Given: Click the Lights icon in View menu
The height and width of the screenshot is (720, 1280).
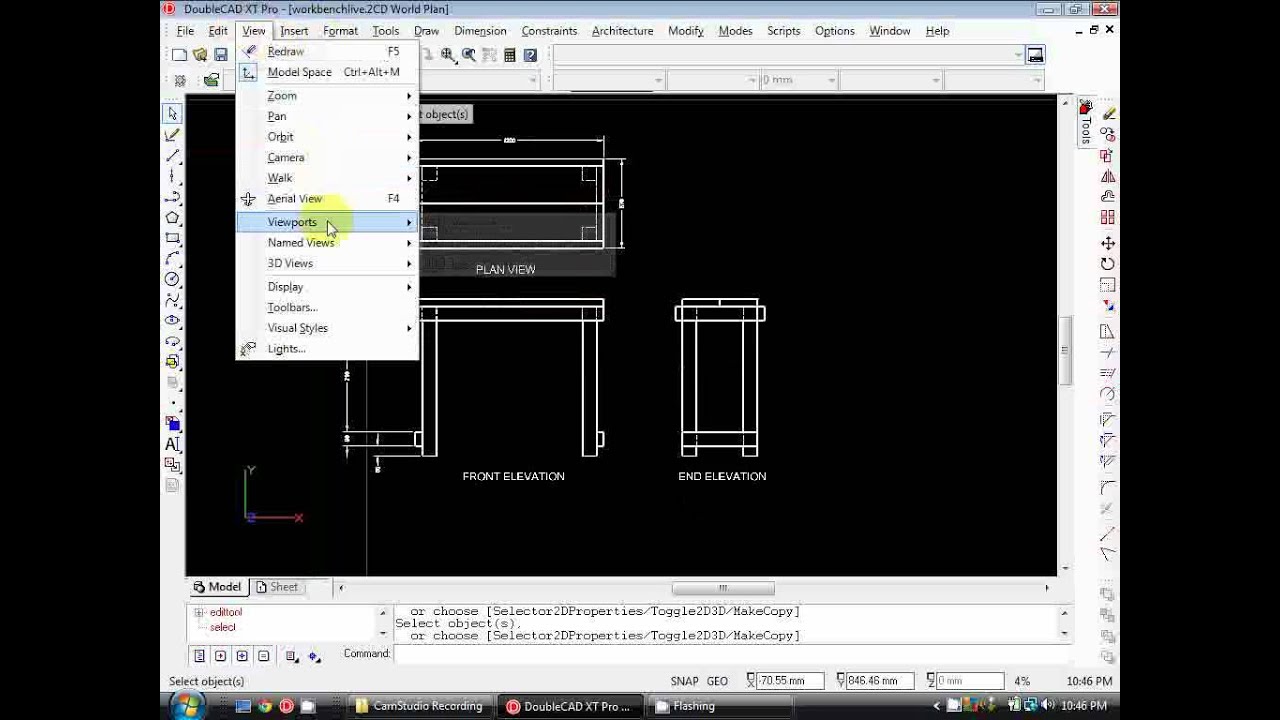Looking at the screenshot, I should (x=248, y=349).
